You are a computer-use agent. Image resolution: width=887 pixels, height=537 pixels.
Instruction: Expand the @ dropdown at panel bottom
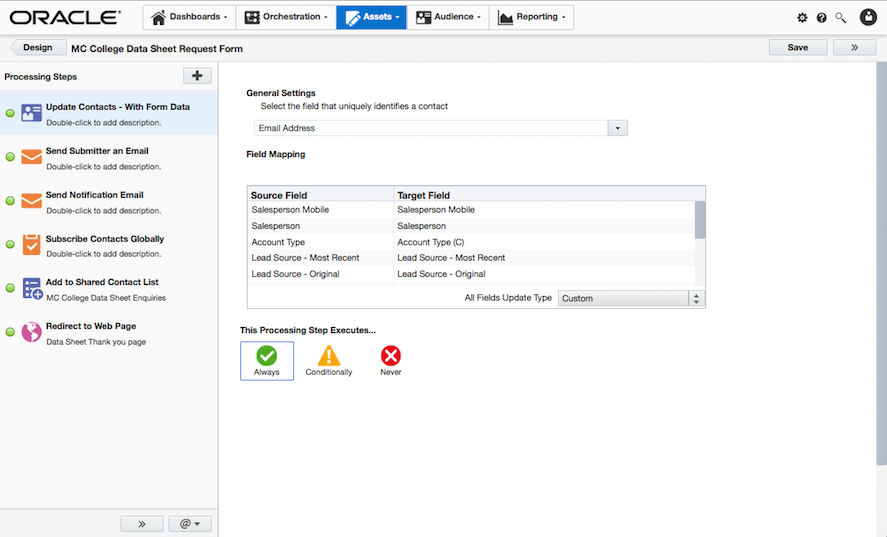click(189, 524)
